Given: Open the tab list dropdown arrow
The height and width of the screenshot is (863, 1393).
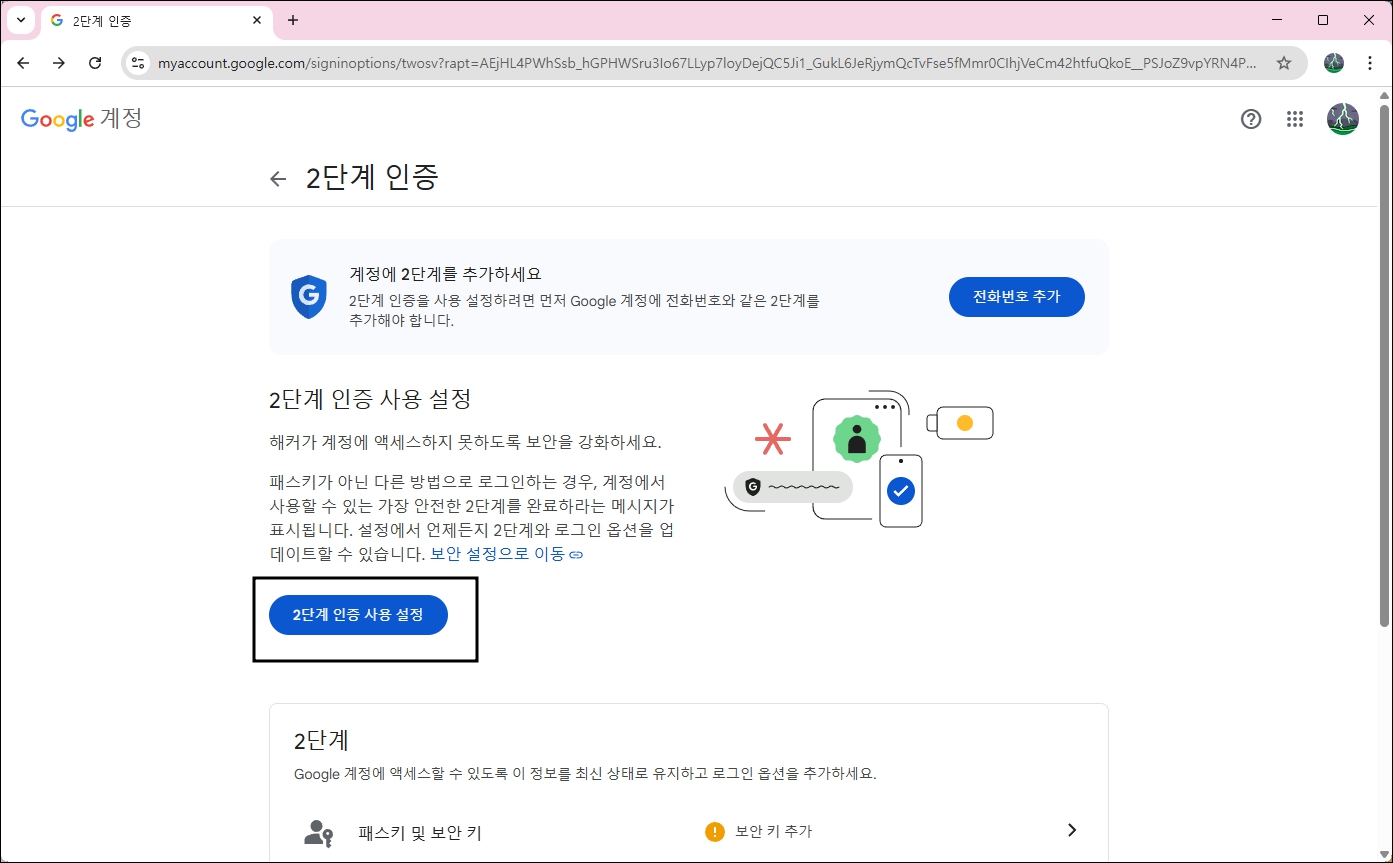Looking at the screenshot, I should click(21, 20).
